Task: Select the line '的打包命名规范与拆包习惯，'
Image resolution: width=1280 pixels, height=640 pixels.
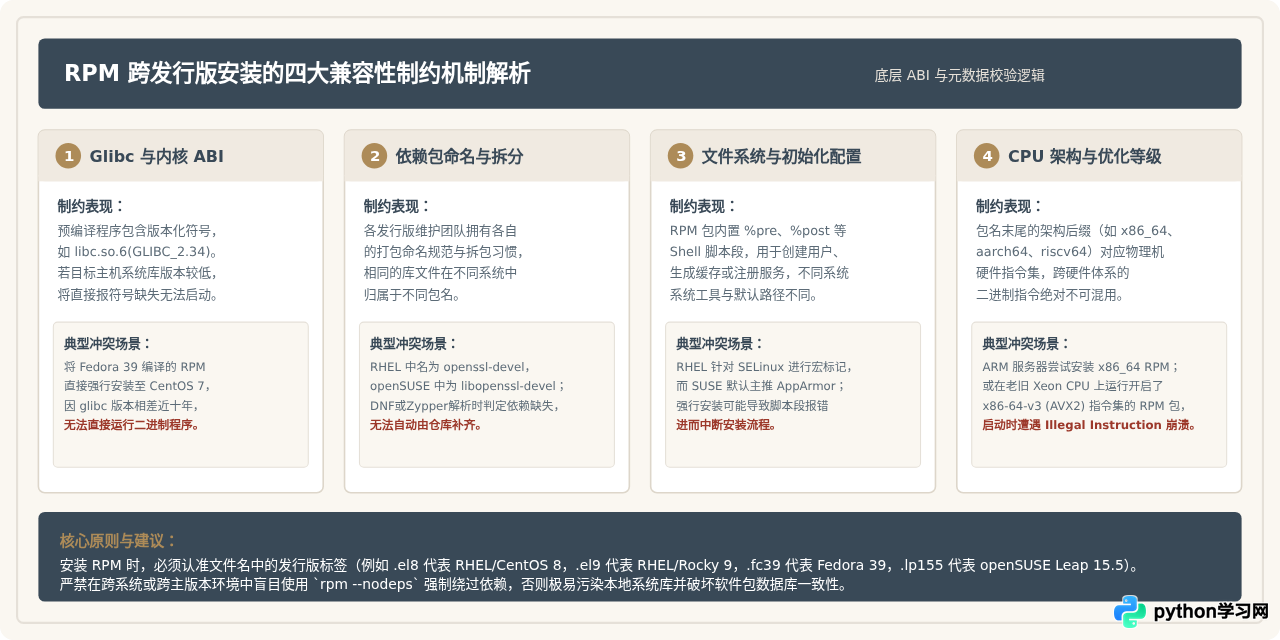Action: point(443,251)
